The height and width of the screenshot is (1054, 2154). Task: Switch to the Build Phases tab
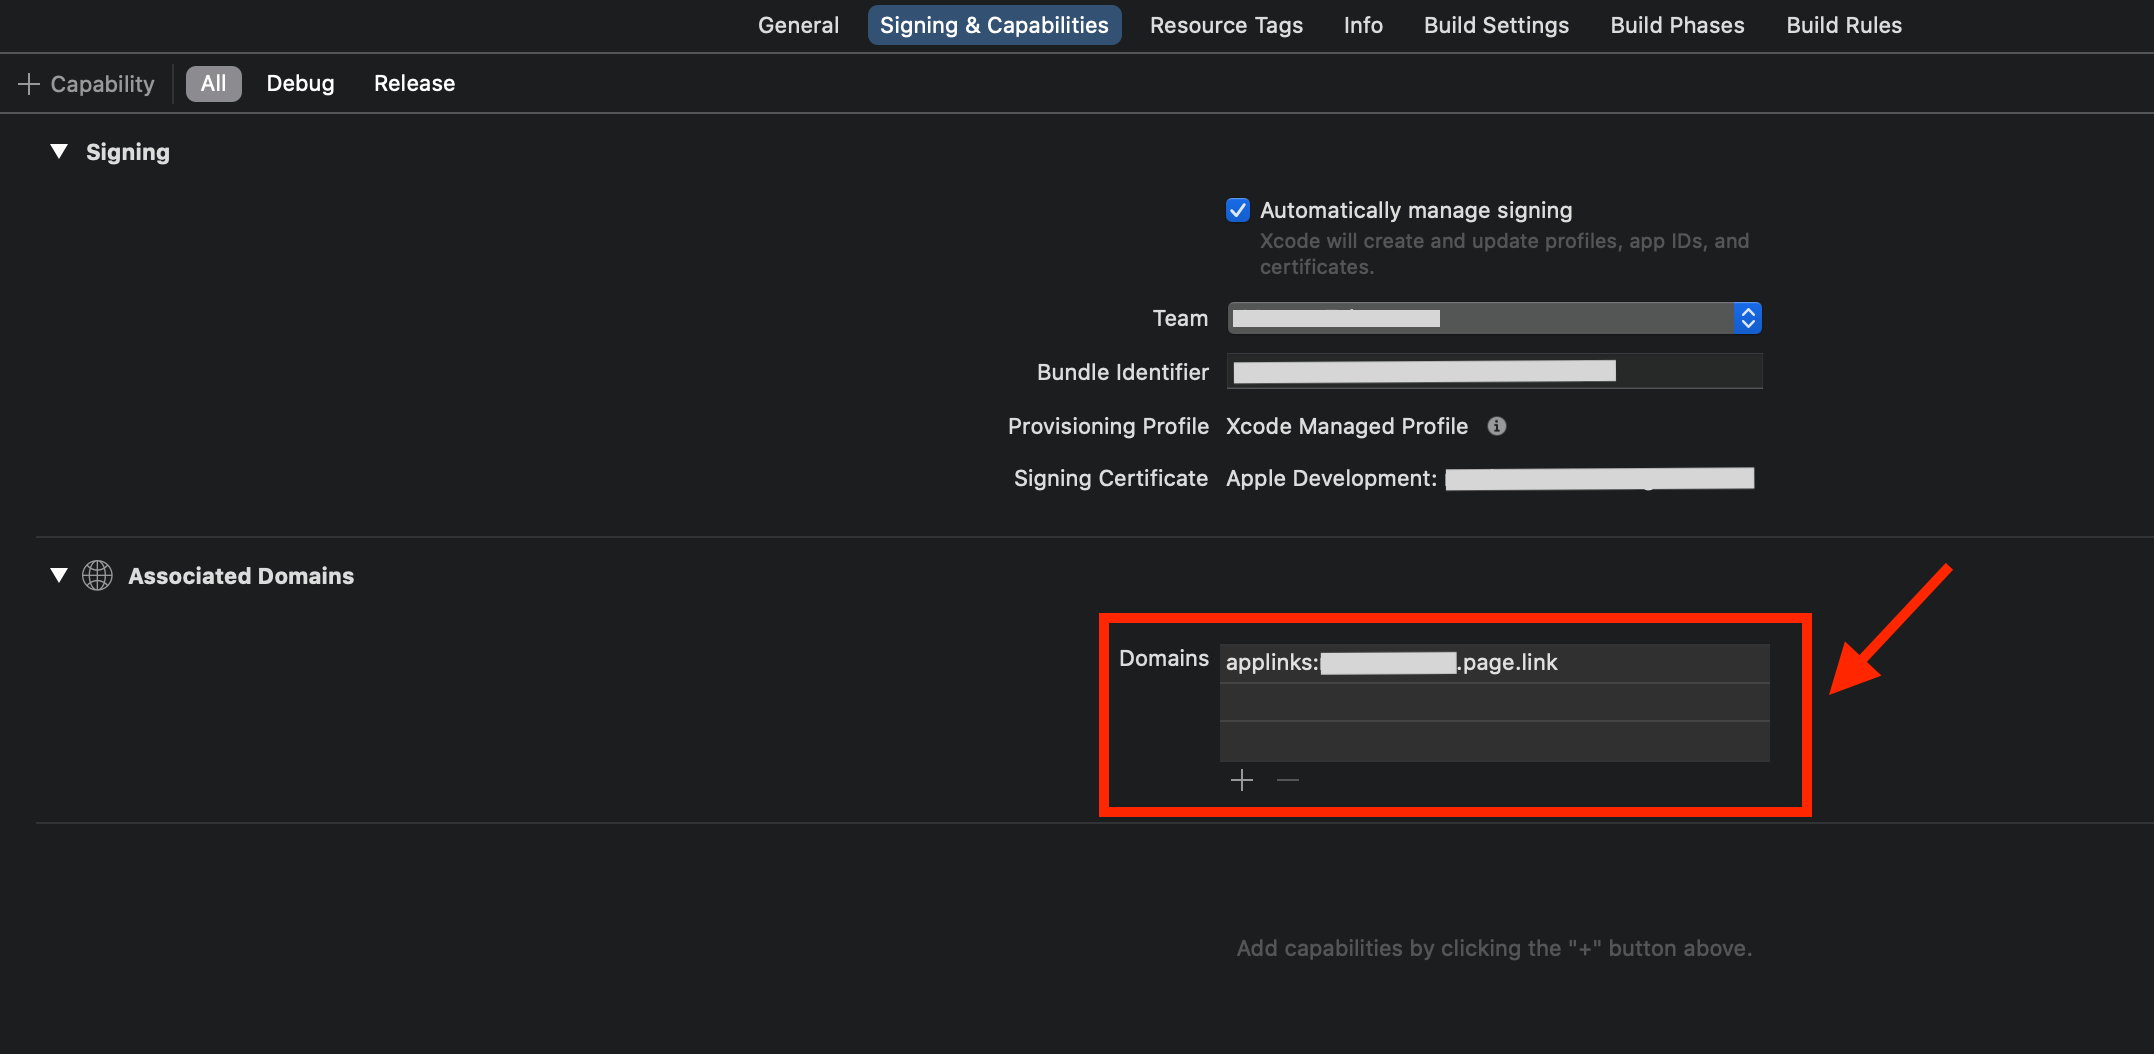click(1677, 26)
